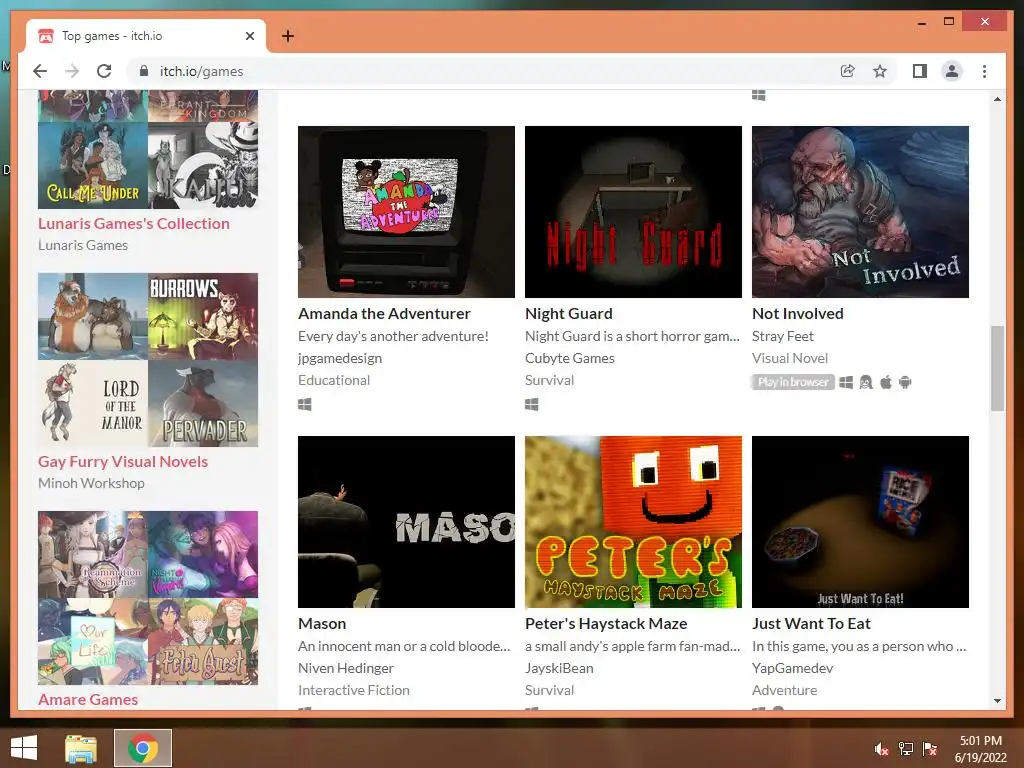Click the Chrome taskbar icon

(143, 748)
